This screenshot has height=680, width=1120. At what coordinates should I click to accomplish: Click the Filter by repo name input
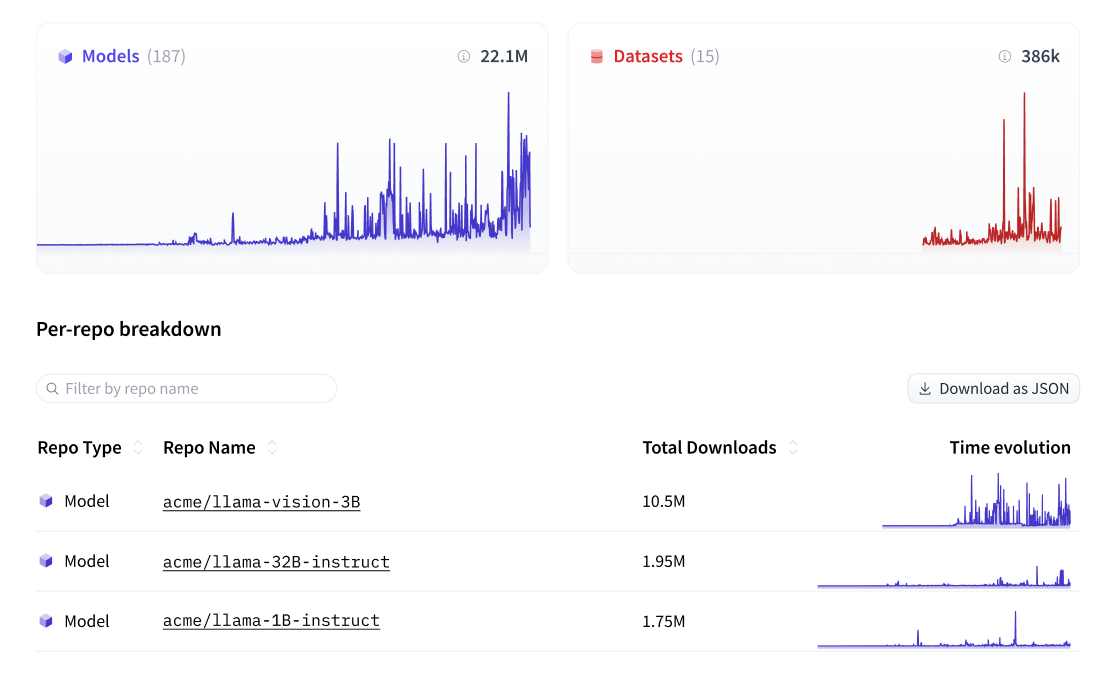(186, 388)
